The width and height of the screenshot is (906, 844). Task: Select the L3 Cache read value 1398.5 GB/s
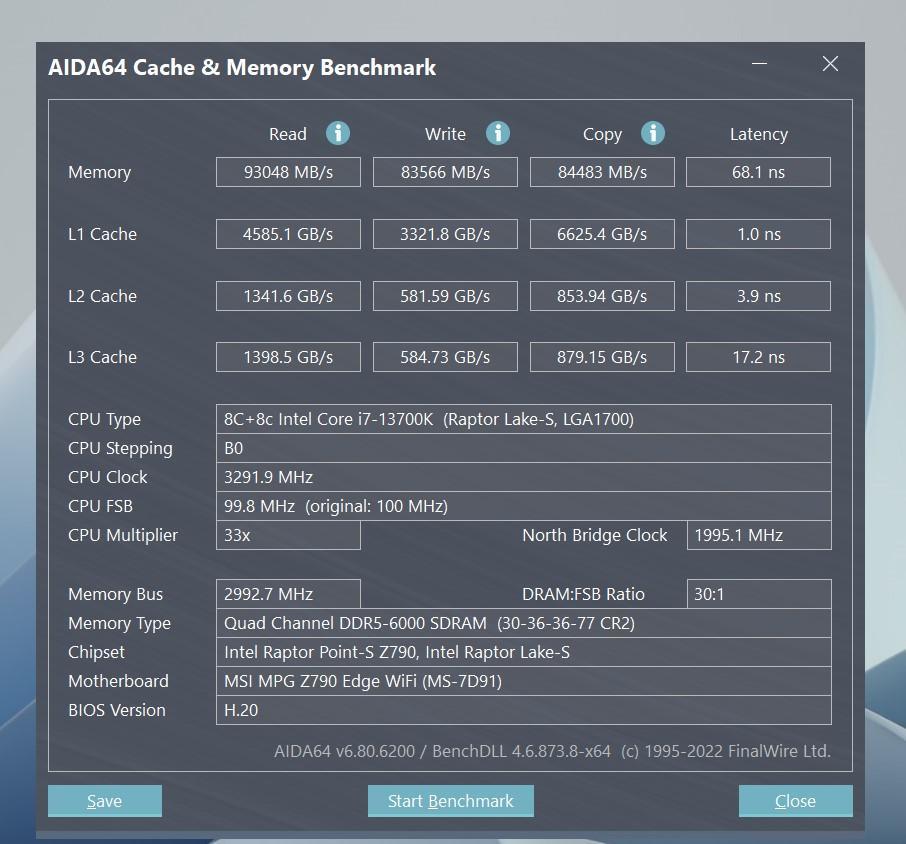pyautogui.click(x=288, y=357)
